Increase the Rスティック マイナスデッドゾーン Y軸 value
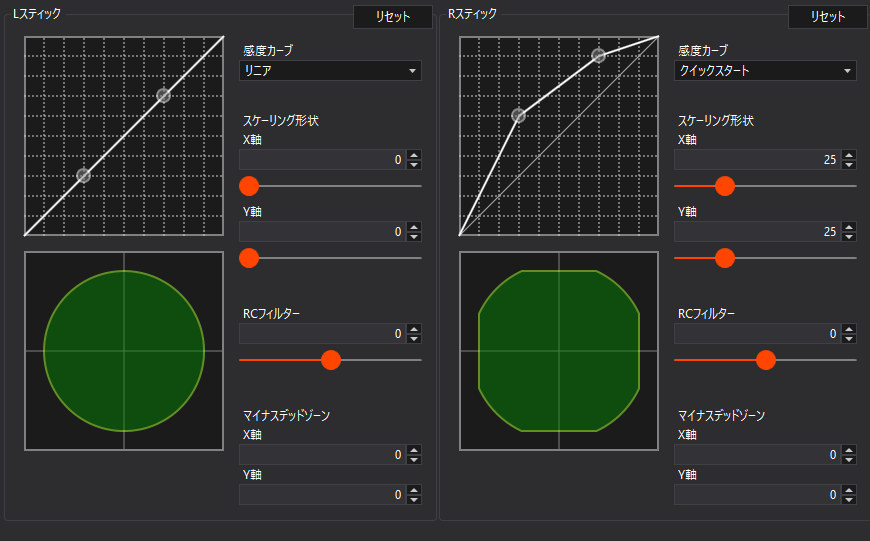 pos(849,489)
